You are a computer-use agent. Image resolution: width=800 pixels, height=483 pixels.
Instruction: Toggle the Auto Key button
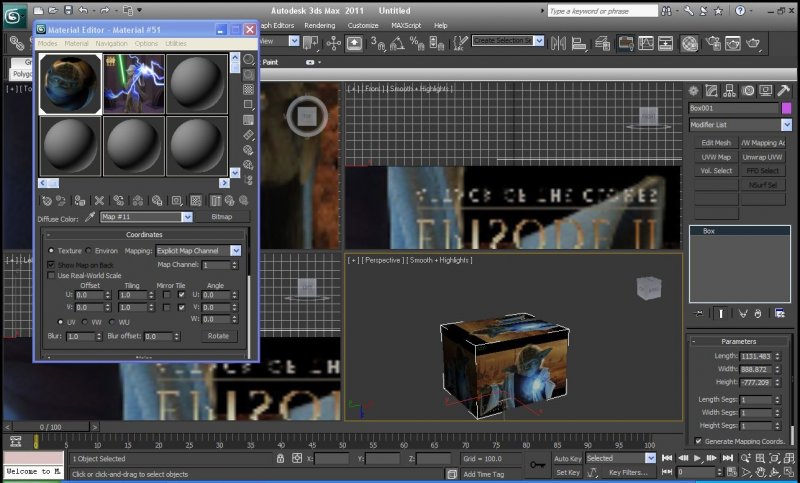coord(567,458)
